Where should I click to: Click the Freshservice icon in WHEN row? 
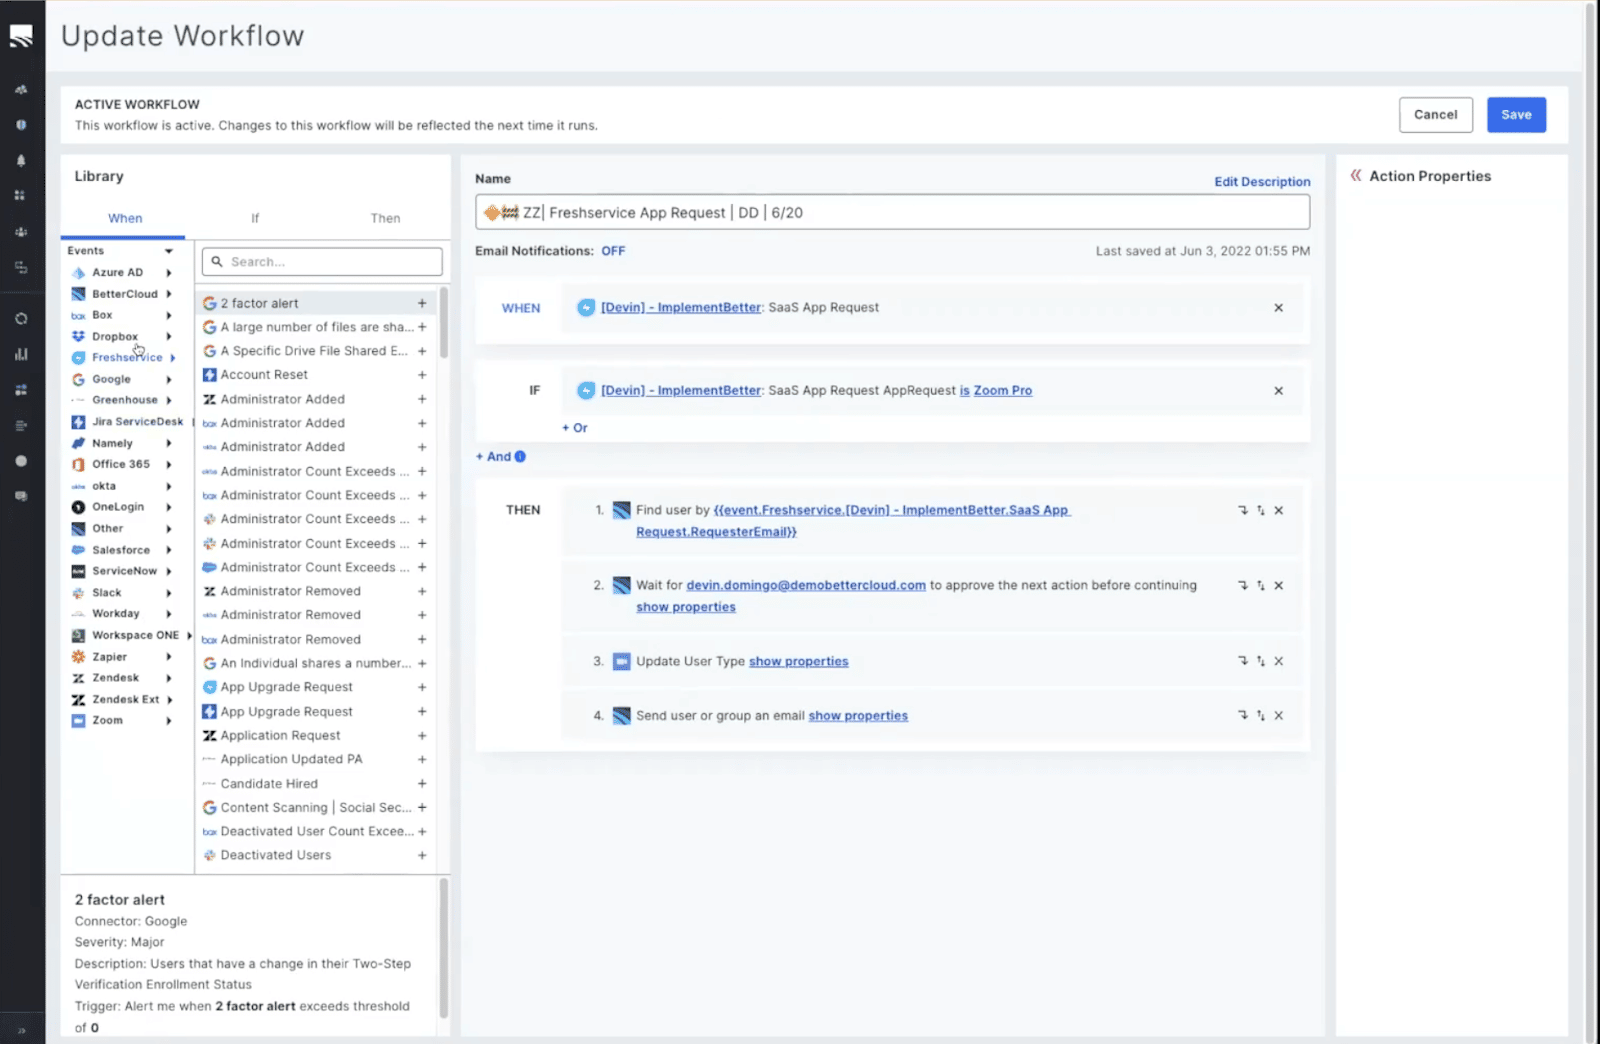tap(587, 308)
